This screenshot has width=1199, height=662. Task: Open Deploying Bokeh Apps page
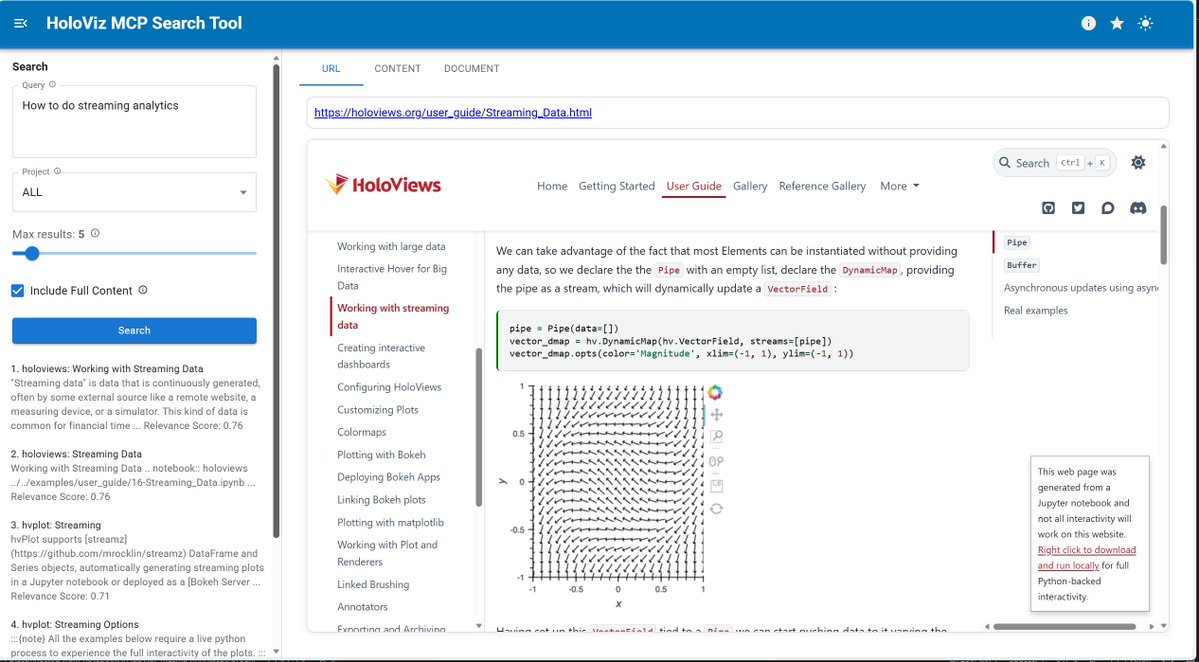pyautogui.click(x=388, y=477)
